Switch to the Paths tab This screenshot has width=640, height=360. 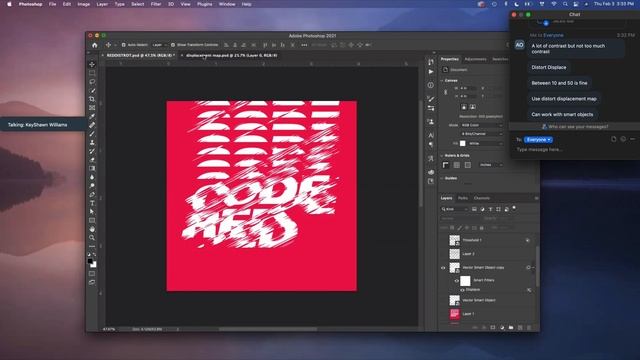pyautogui.click(x=462, y=198)
